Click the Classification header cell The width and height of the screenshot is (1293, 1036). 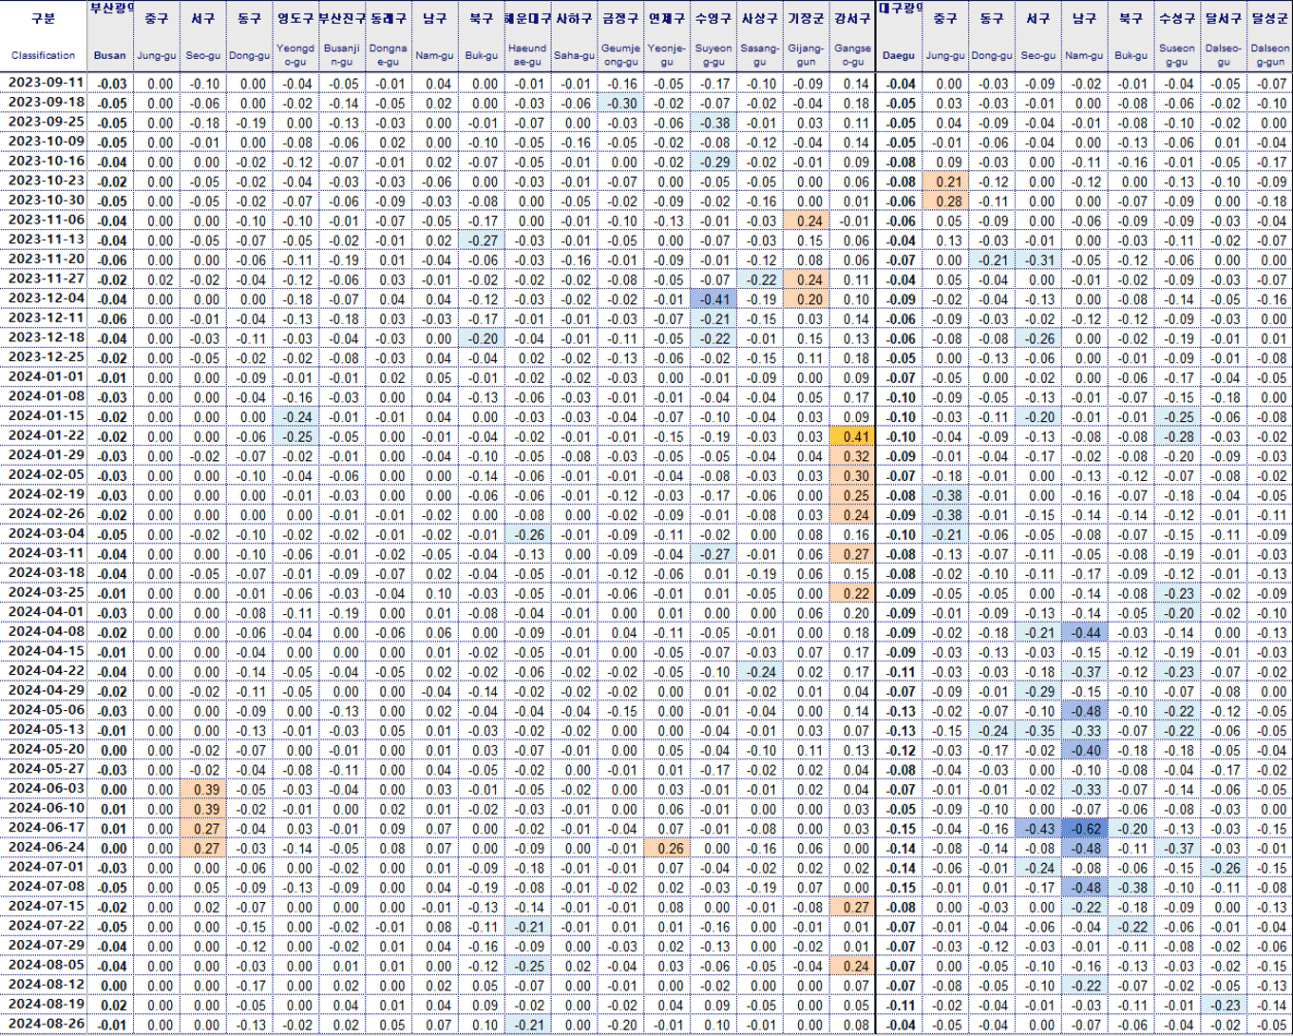[x=43, y=55]
